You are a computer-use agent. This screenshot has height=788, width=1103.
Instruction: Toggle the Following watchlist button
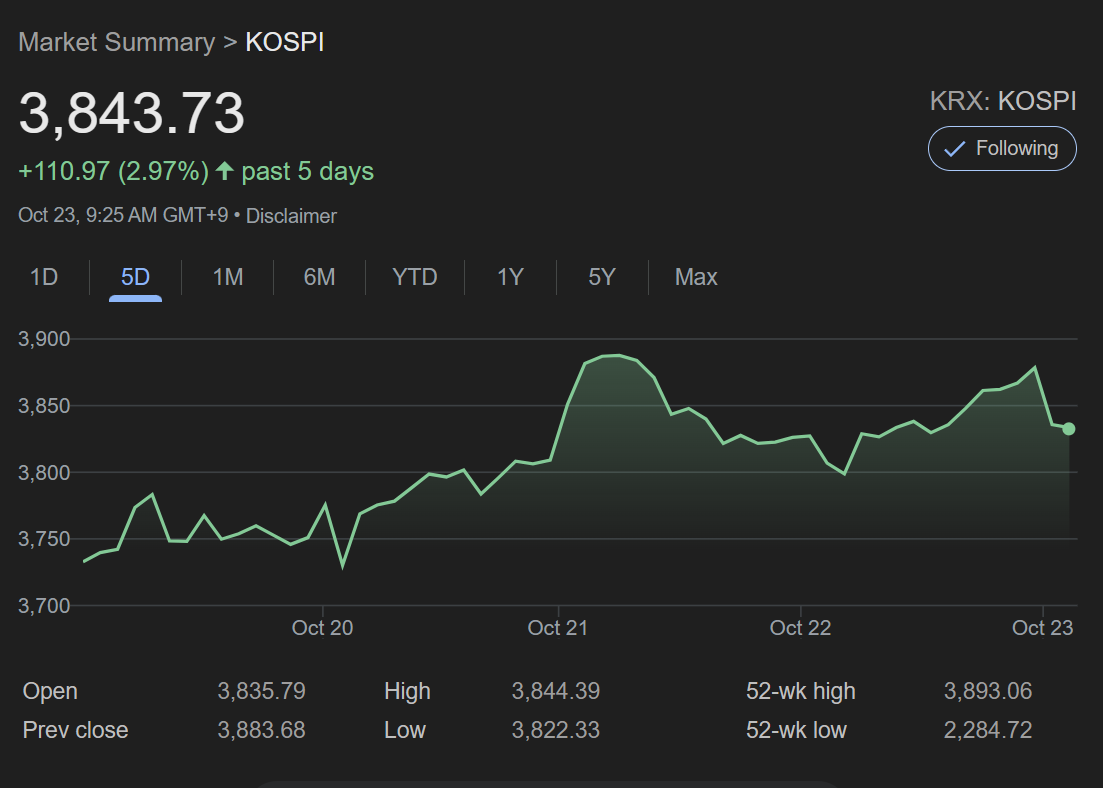pos(1002,148)
